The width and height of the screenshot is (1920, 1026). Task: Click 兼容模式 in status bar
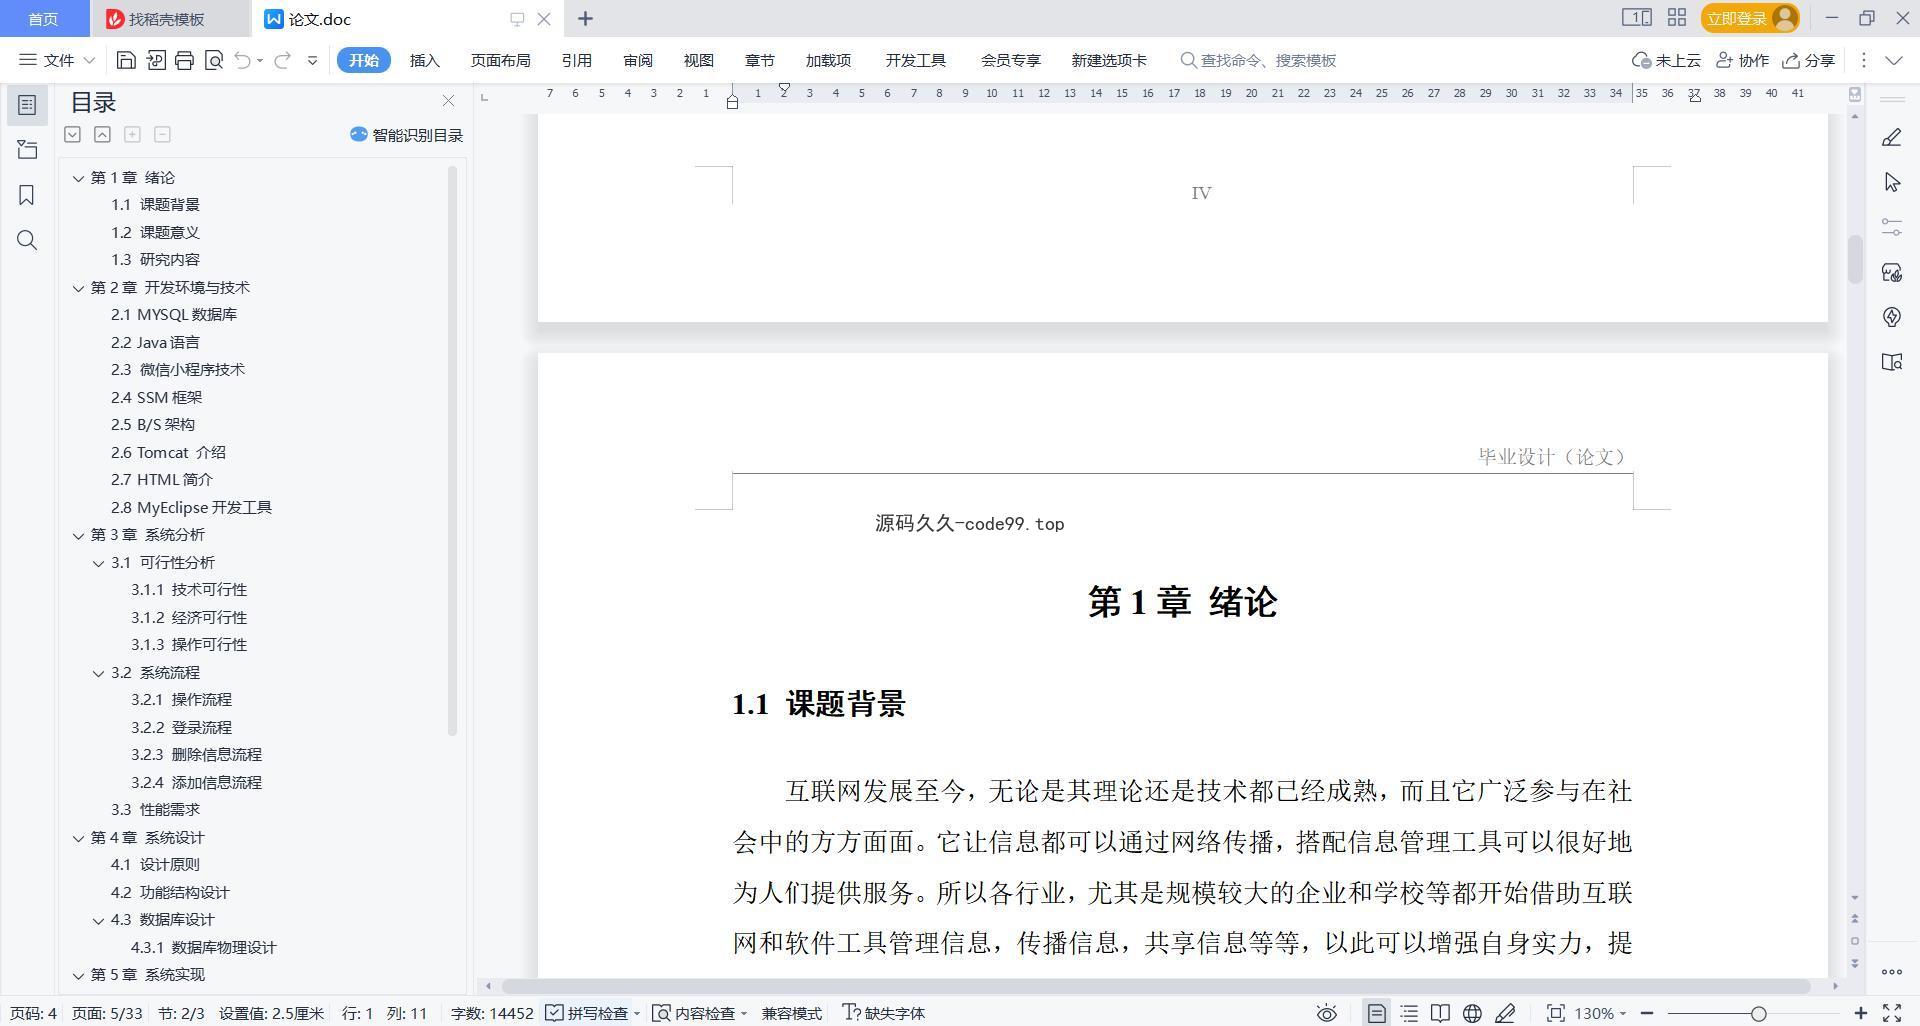[x=791, y=1013]
